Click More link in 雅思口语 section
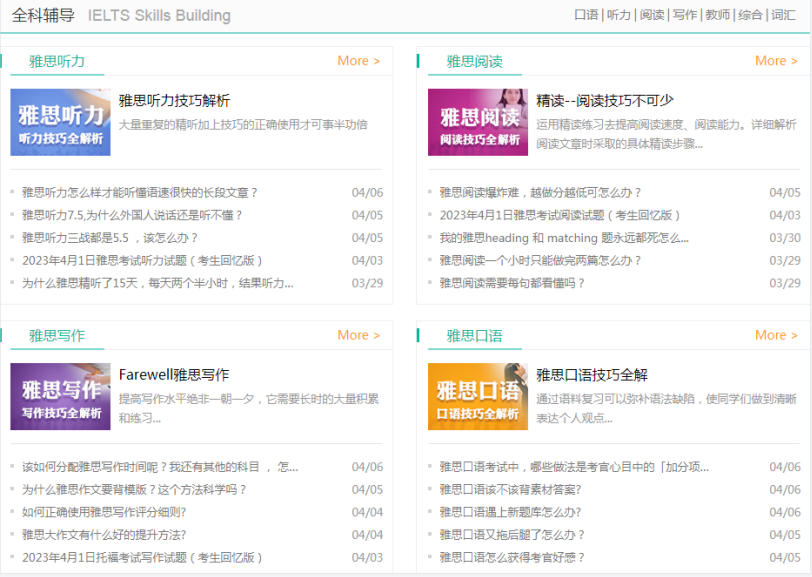Image resolution: width=812 pixels, height=577 pixels. point(776,335)
